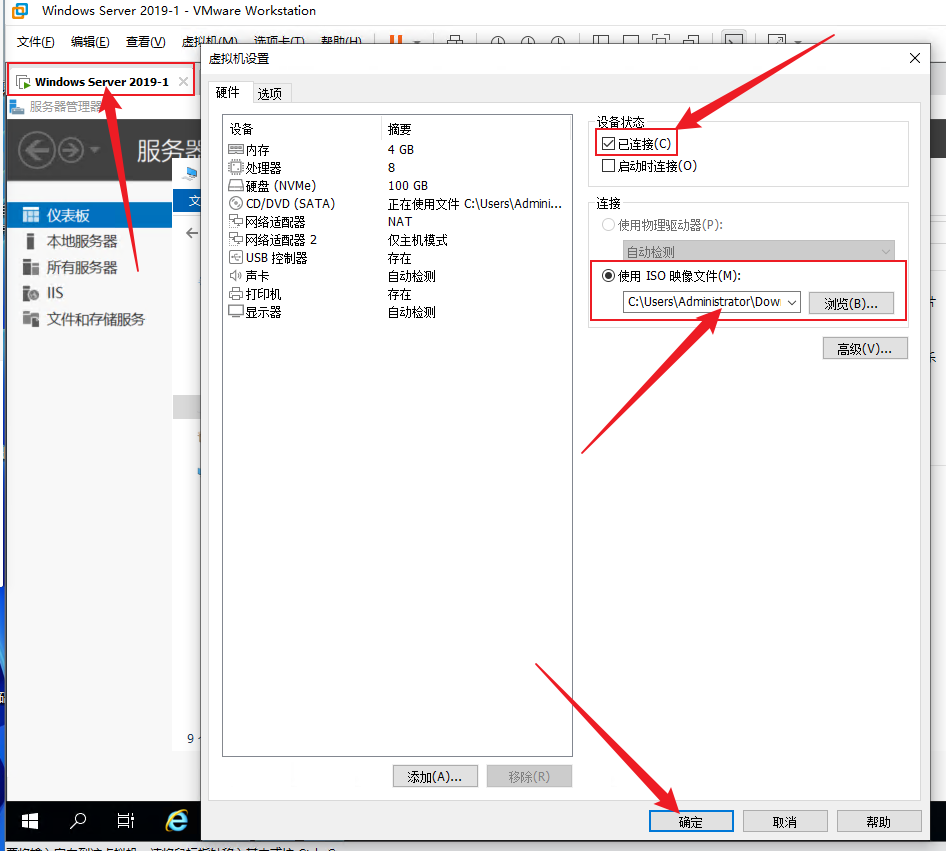Open 仪表板 dashboard in Server Manager
Screen dimensions: 946x851
pyautogui.click(x=90, y=215)
